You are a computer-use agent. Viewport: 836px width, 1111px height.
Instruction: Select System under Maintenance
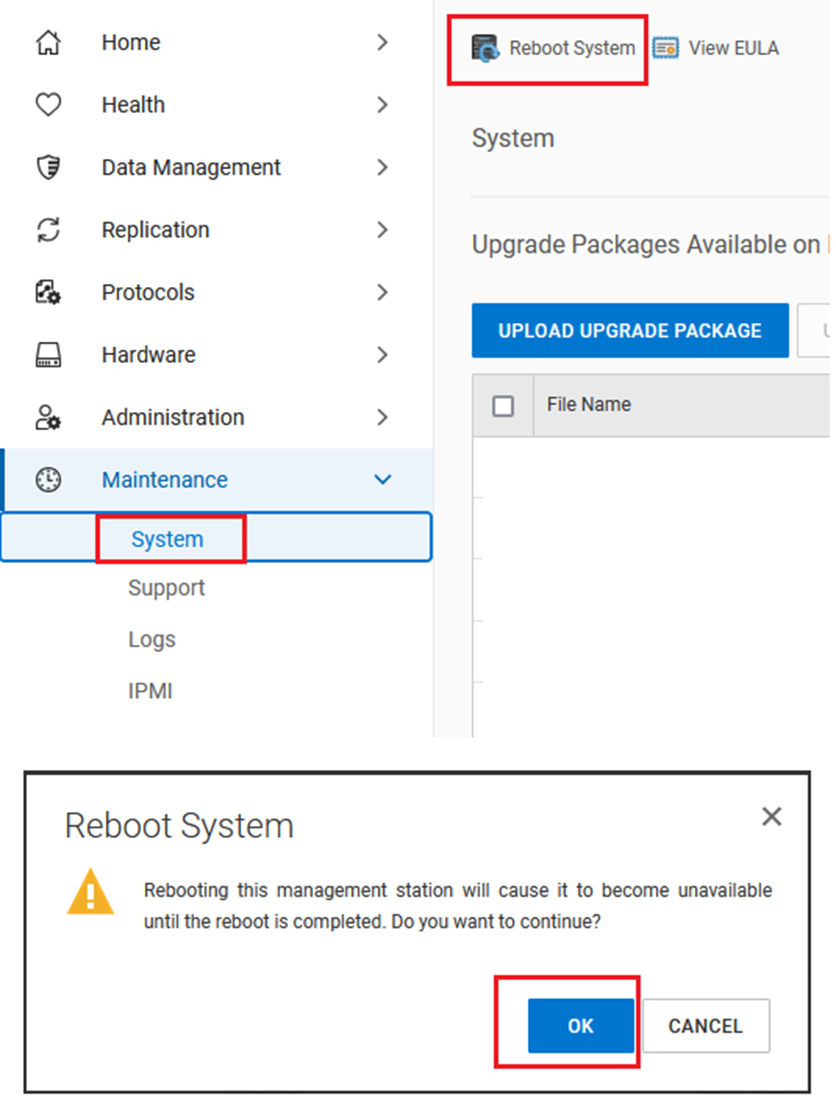(167, 540)
